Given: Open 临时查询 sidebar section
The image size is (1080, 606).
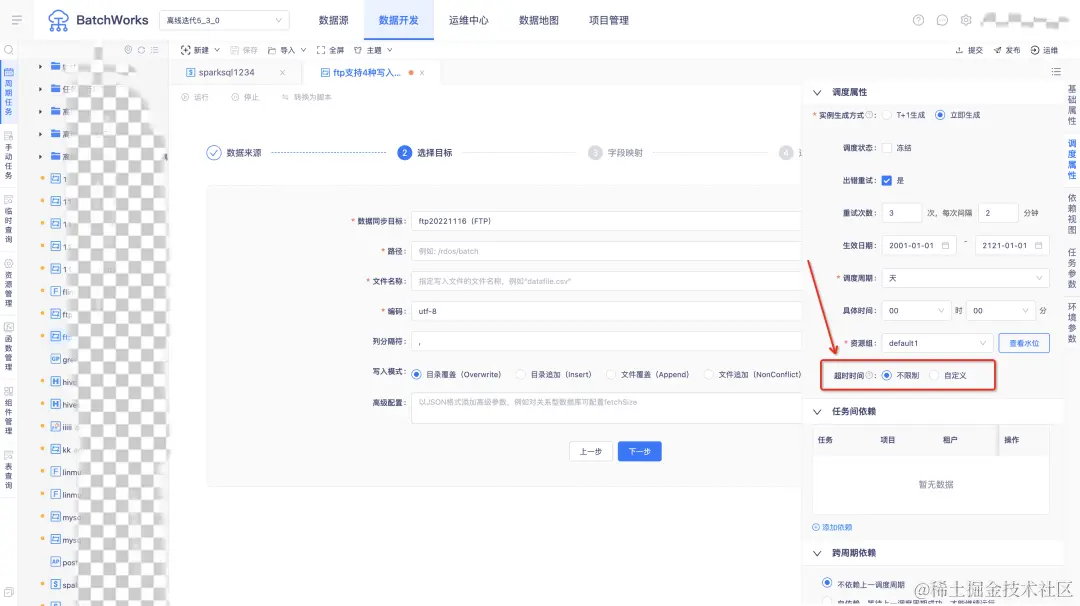Looking at the screenshot, I should tap(9, 219).
